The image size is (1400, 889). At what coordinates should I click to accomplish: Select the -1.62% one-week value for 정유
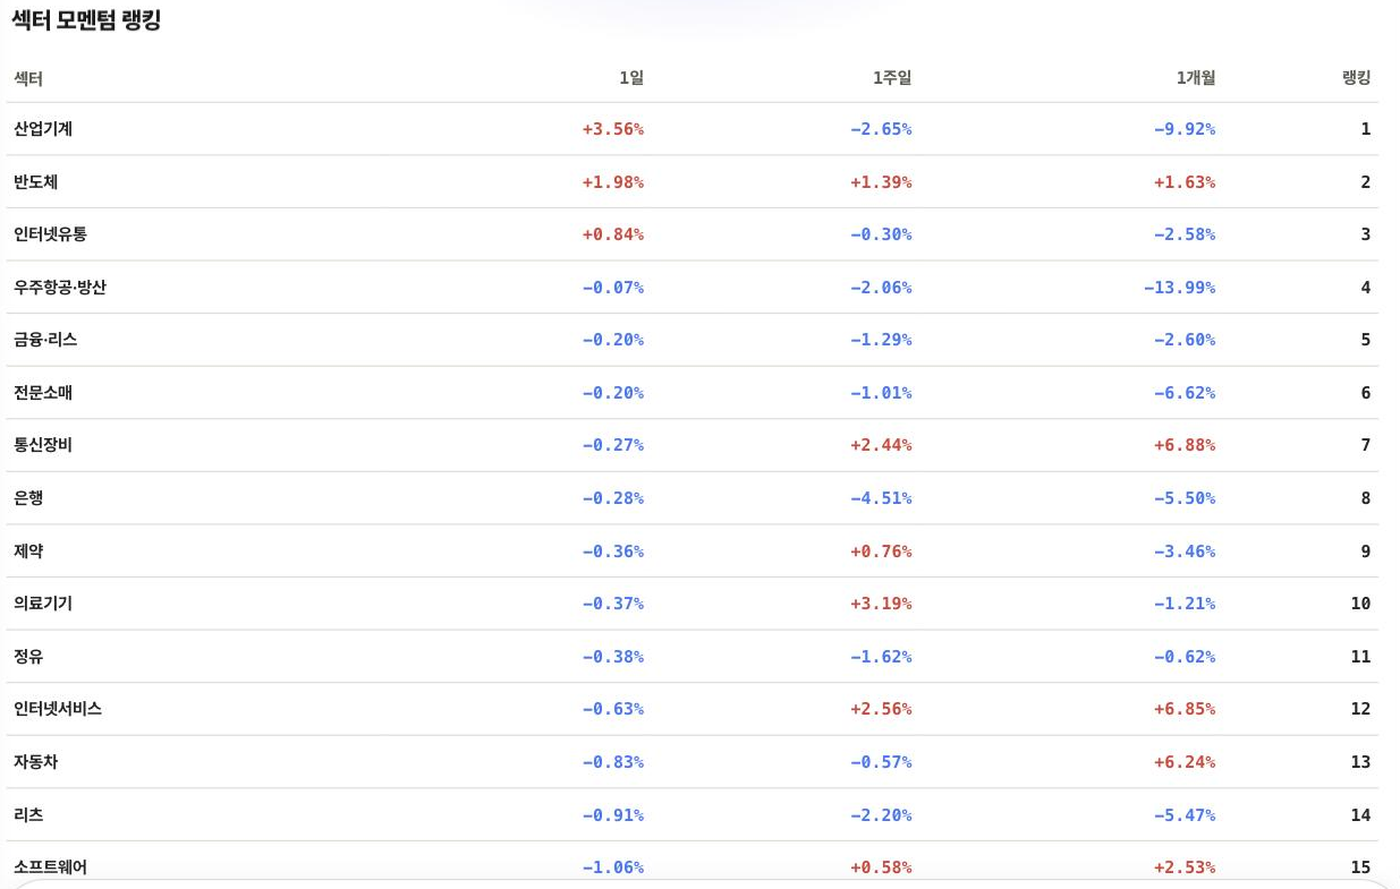[x=881, y=656]
